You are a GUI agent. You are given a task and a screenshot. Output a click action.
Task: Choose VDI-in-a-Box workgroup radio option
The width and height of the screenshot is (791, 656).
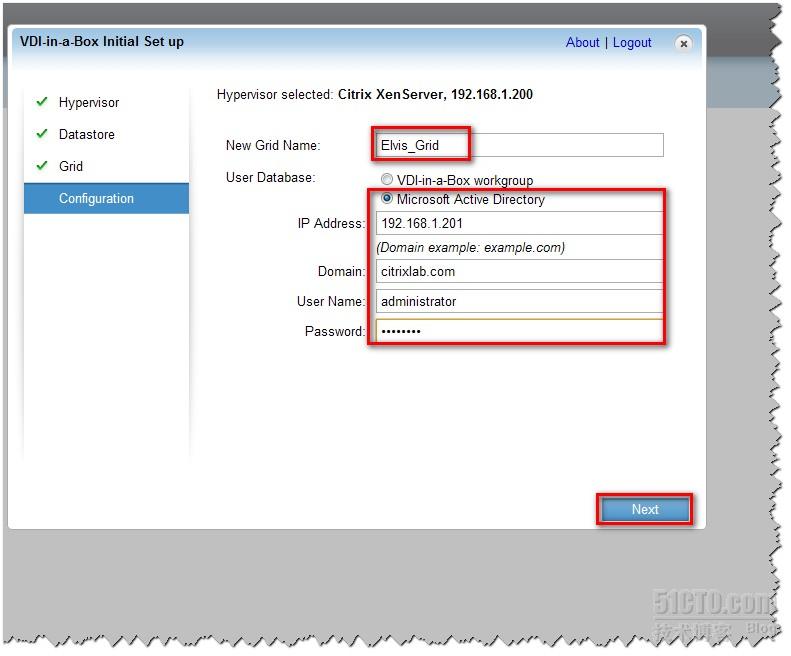(389, 180)
